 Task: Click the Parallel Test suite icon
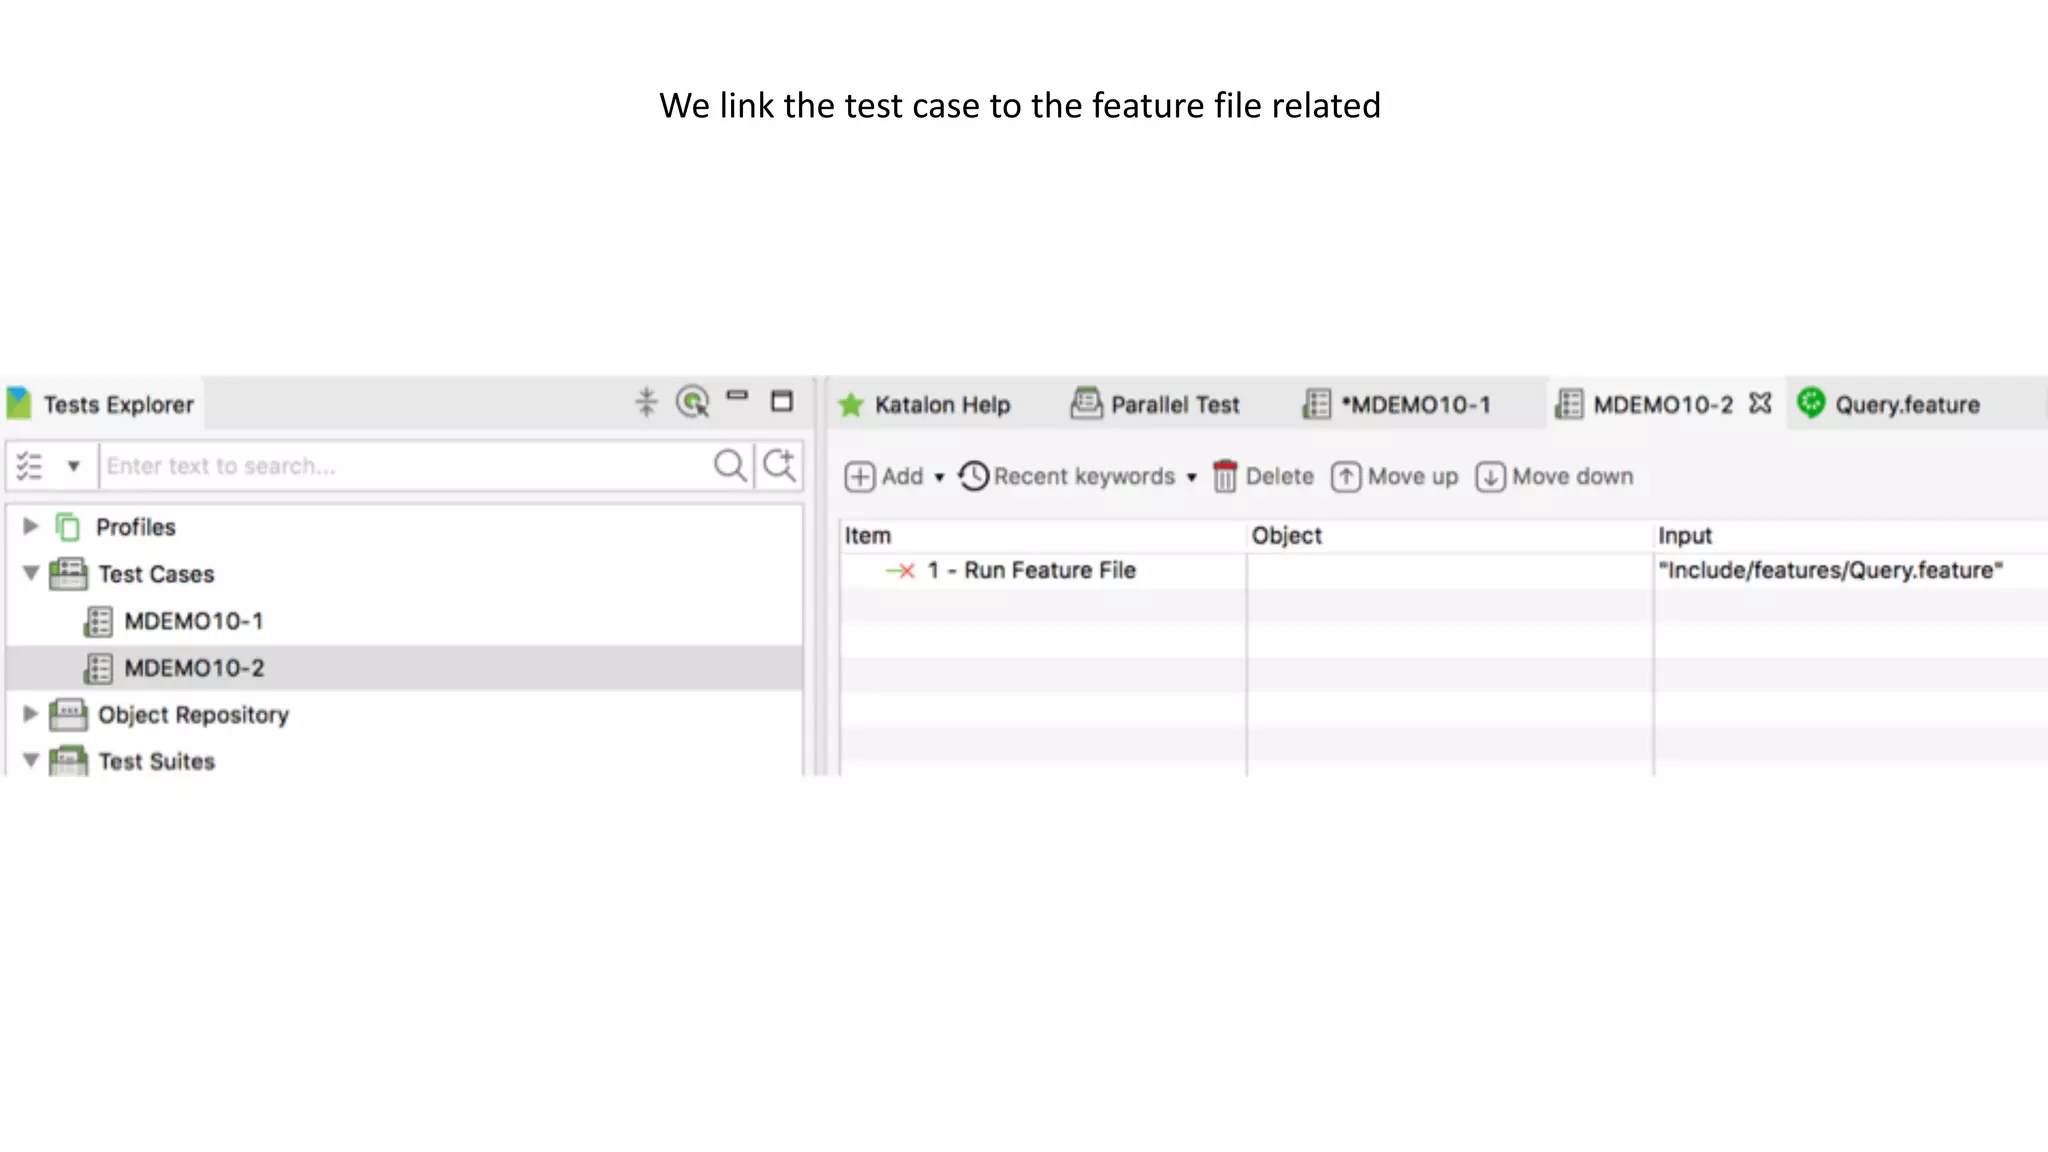tap(1086, 403)
